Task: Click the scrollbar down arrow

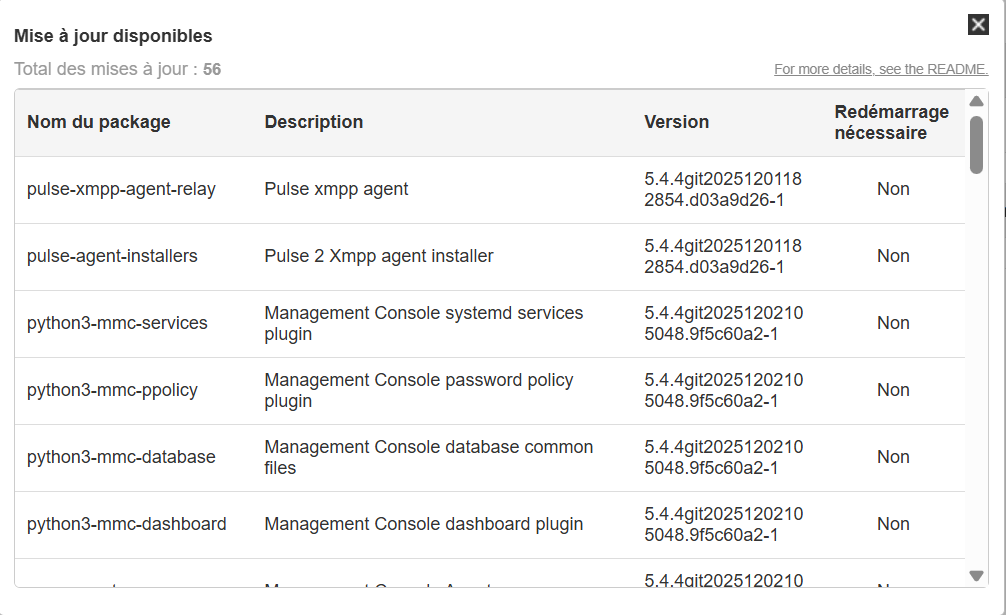Action: pyautogui.click(x=976, y=575)
